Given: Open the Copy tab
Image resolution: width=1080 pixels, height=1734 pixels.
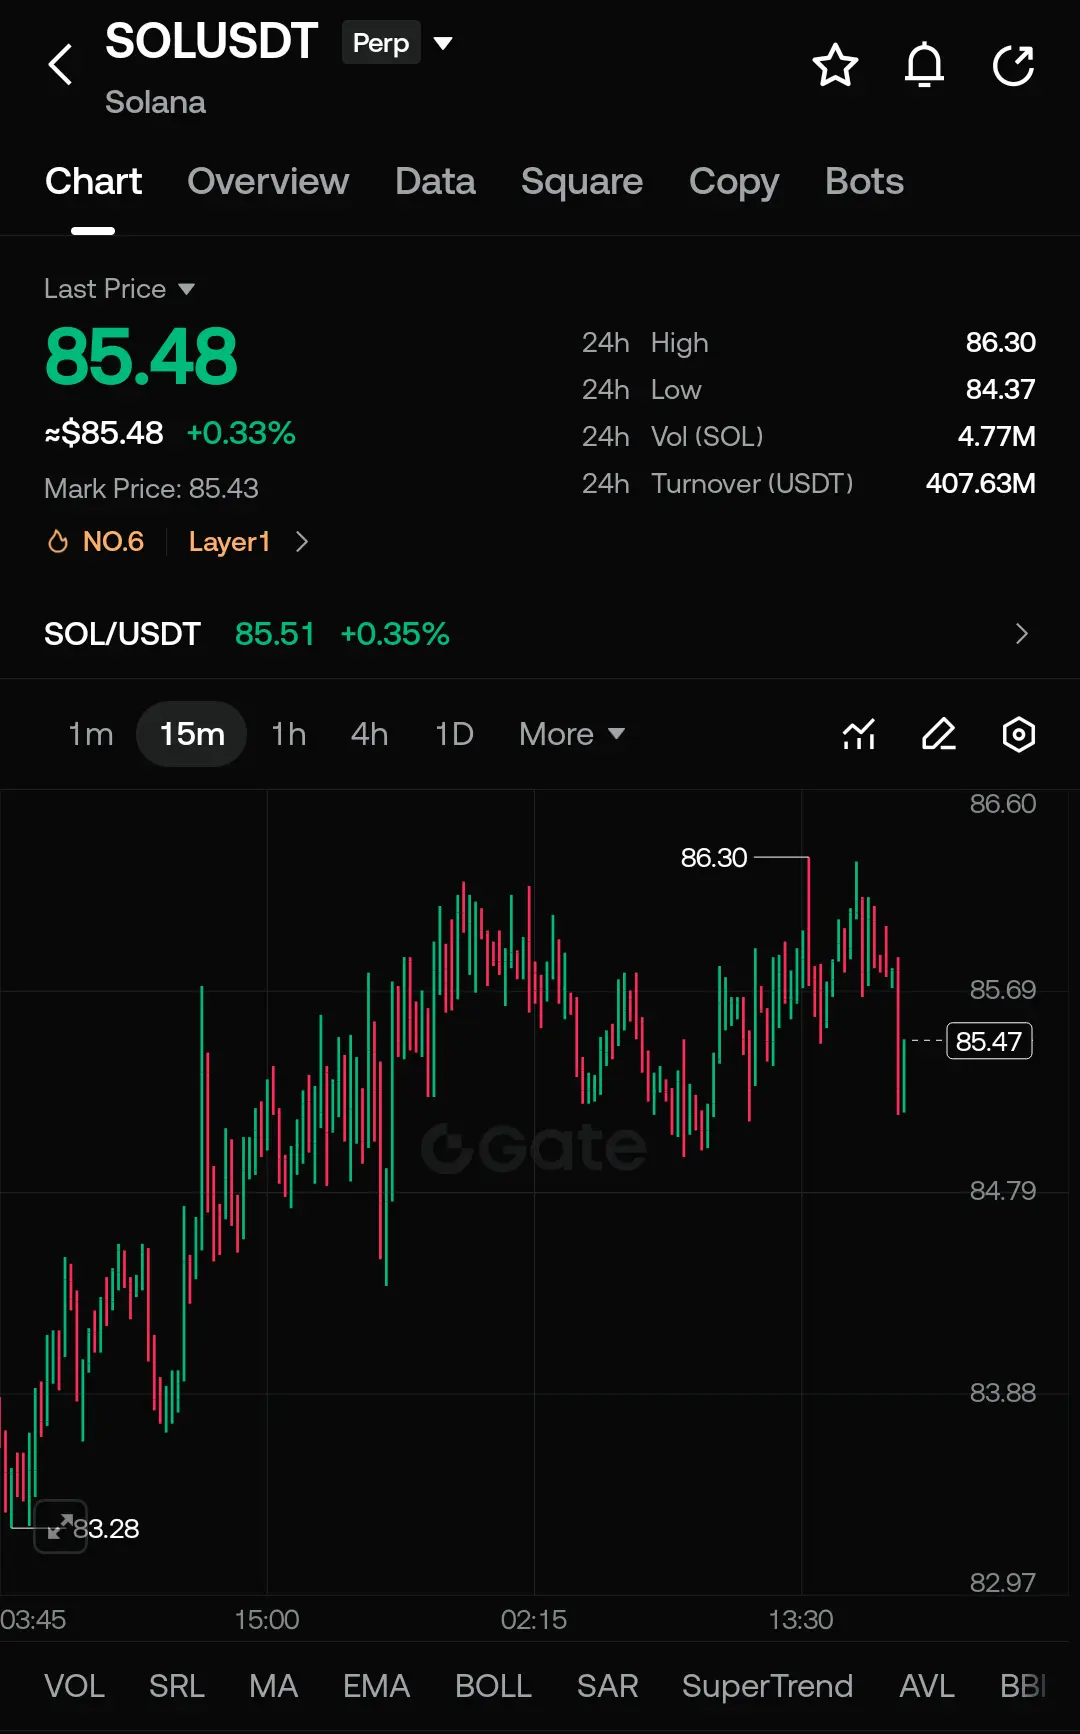Looking at the screenshot, I should coord(734,182).
